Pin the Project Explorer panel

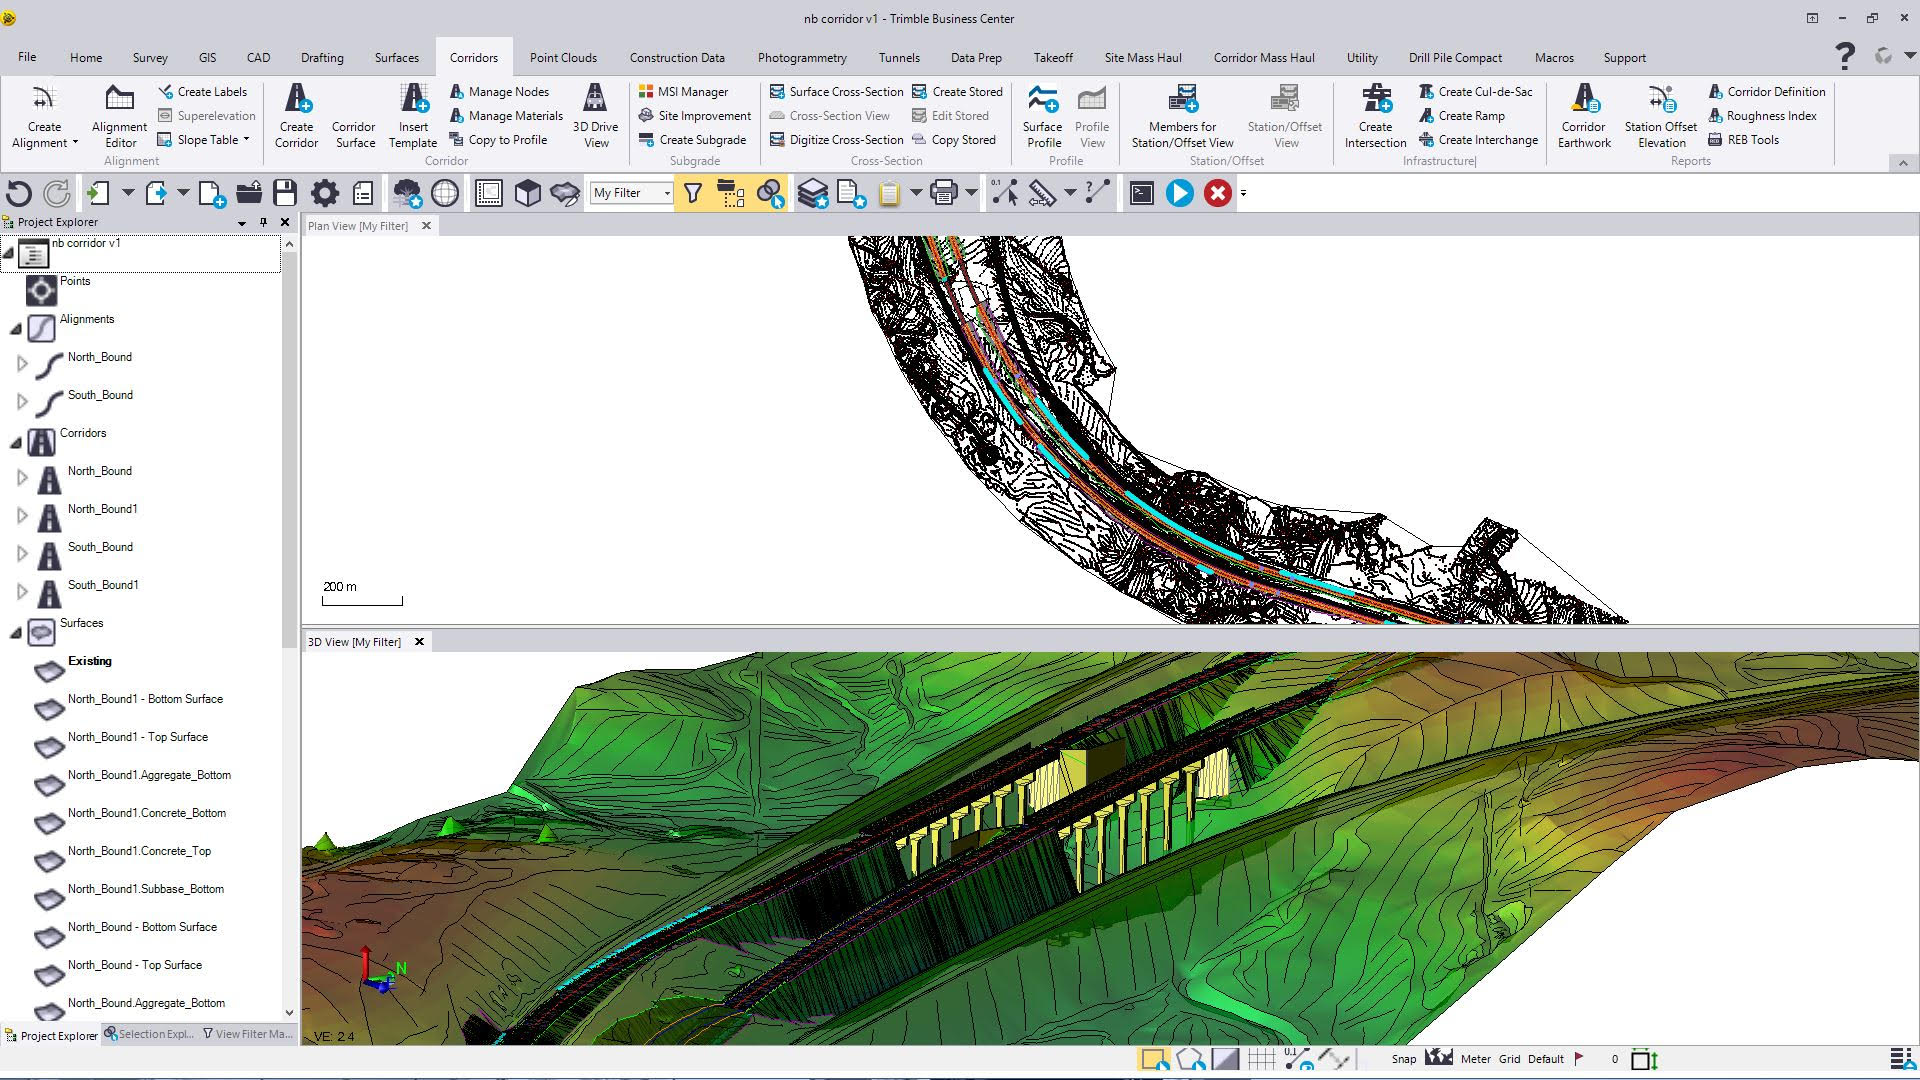pyautogui.click(x=263, y=222)
